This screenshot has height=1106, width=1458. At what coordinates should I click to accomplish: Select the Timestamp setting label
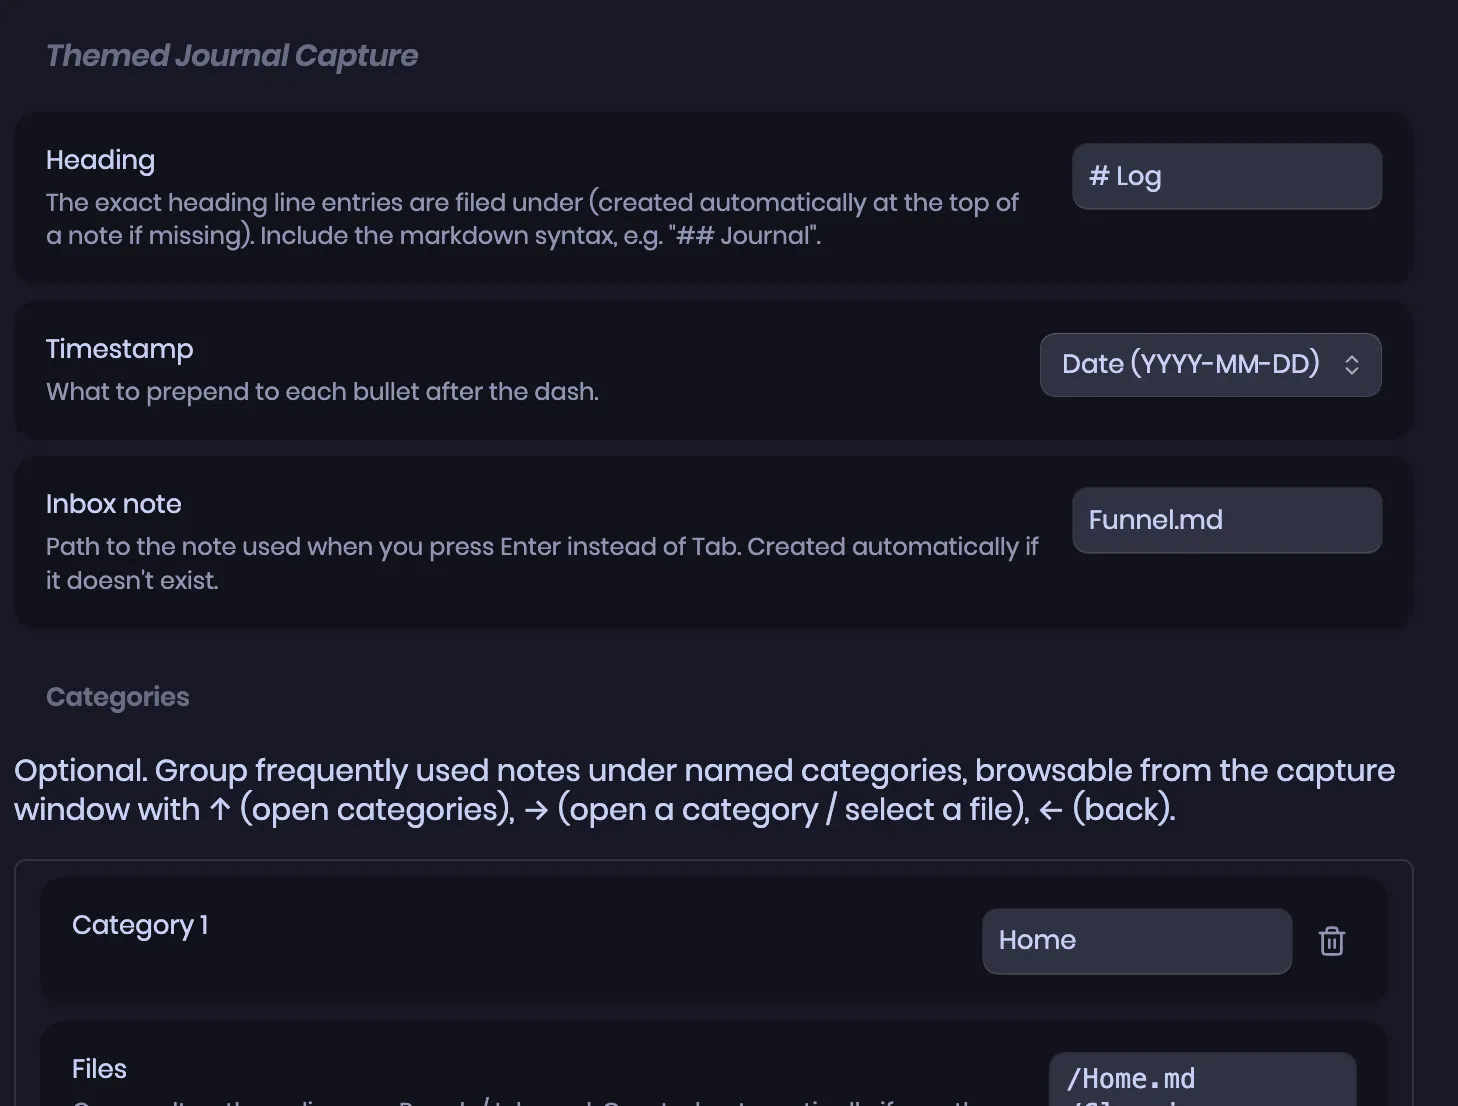coord(119,349)
